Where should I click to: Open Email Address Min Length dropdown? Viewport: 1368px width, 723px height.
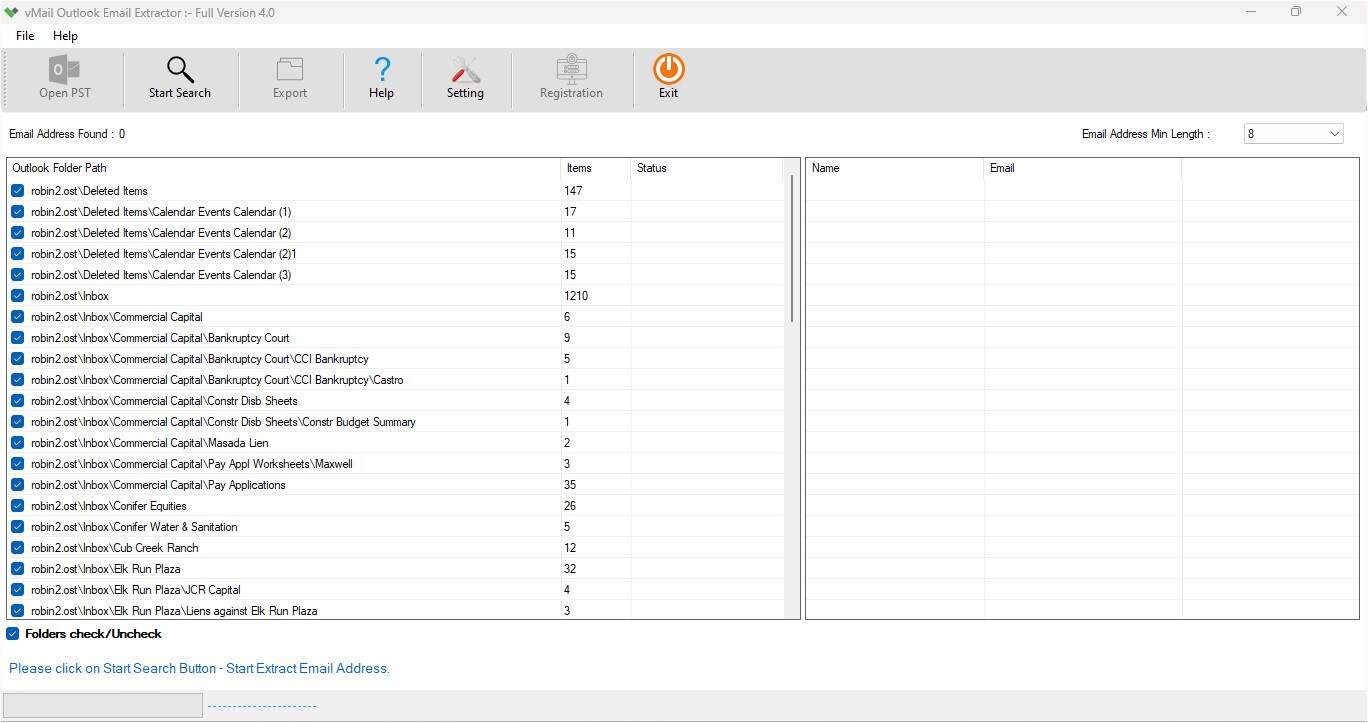1293,134
